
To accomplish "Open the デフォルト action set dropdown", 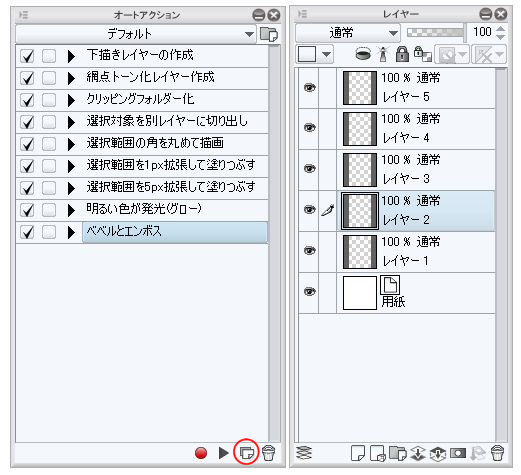I will [x=136, y=34].
